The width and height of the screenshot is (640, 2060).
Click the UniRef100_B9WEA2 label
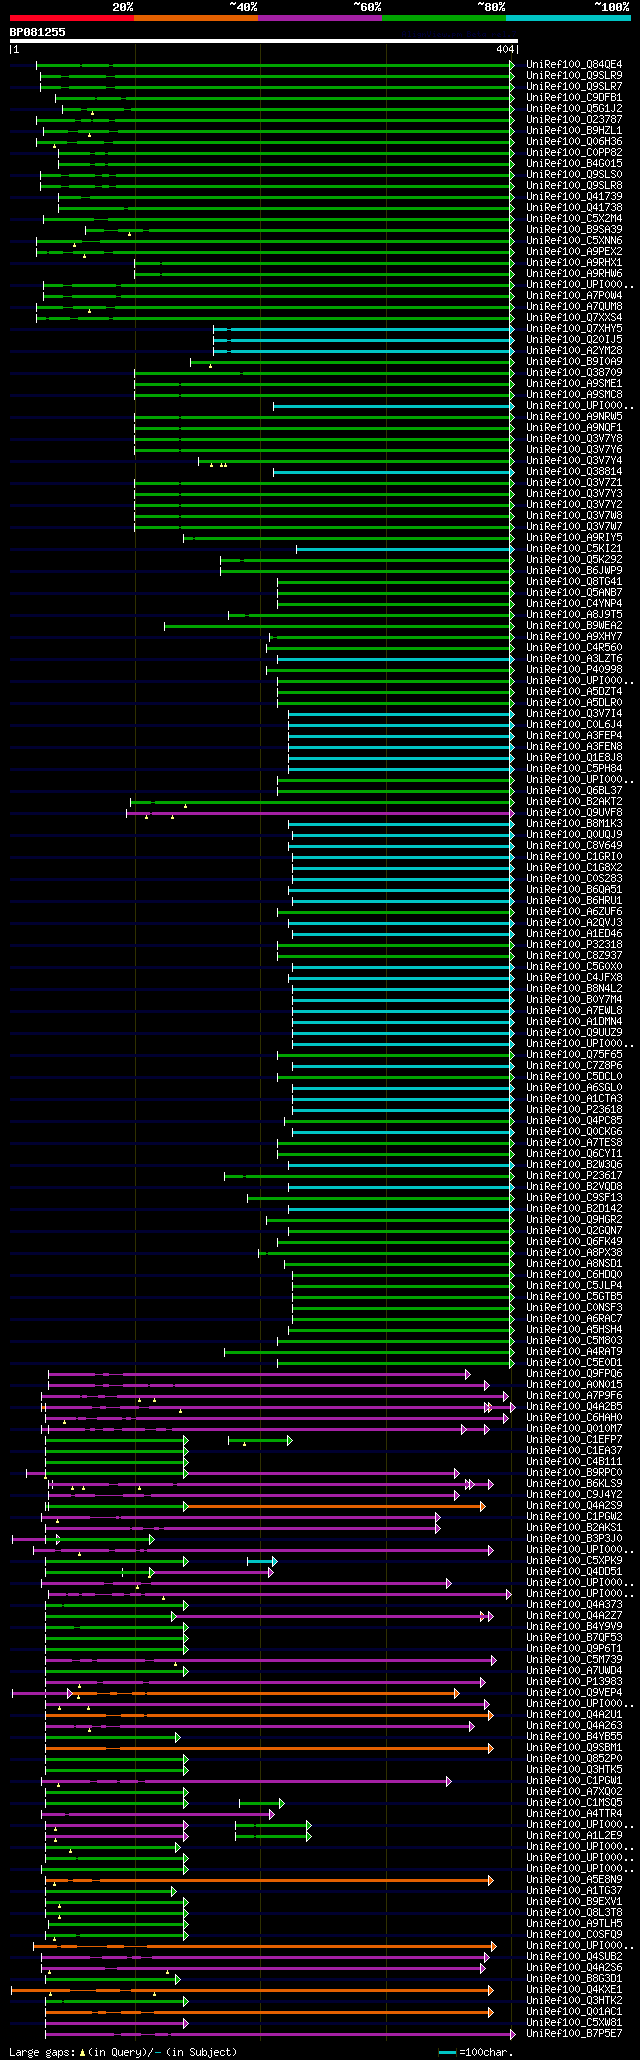(x=574, y=626)
